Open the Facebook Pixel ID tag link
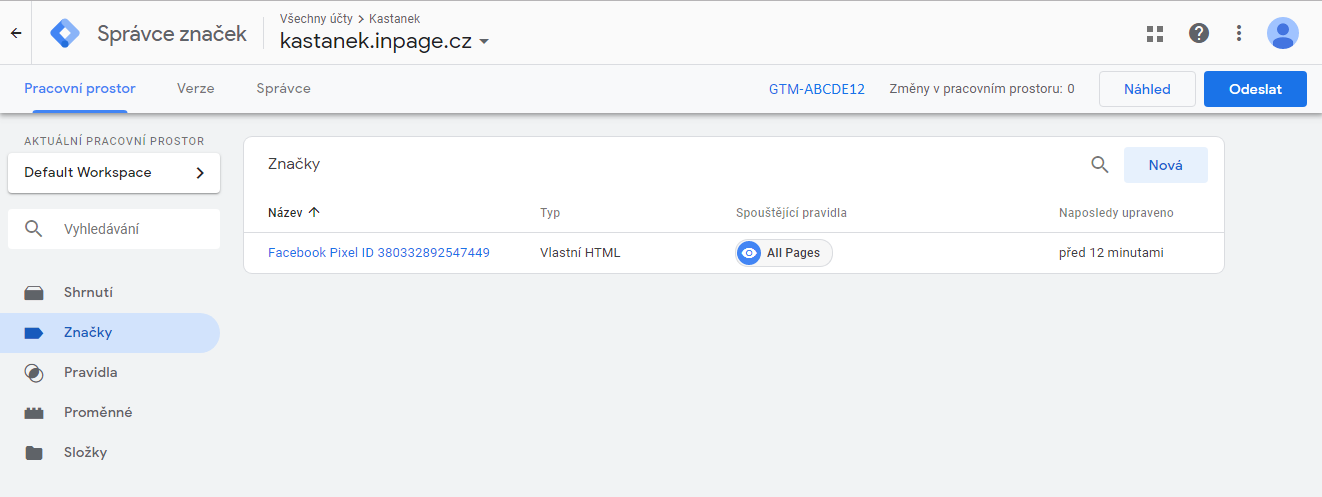The image size is (1322, 497). pyautogui.click(x=378, y=253)
